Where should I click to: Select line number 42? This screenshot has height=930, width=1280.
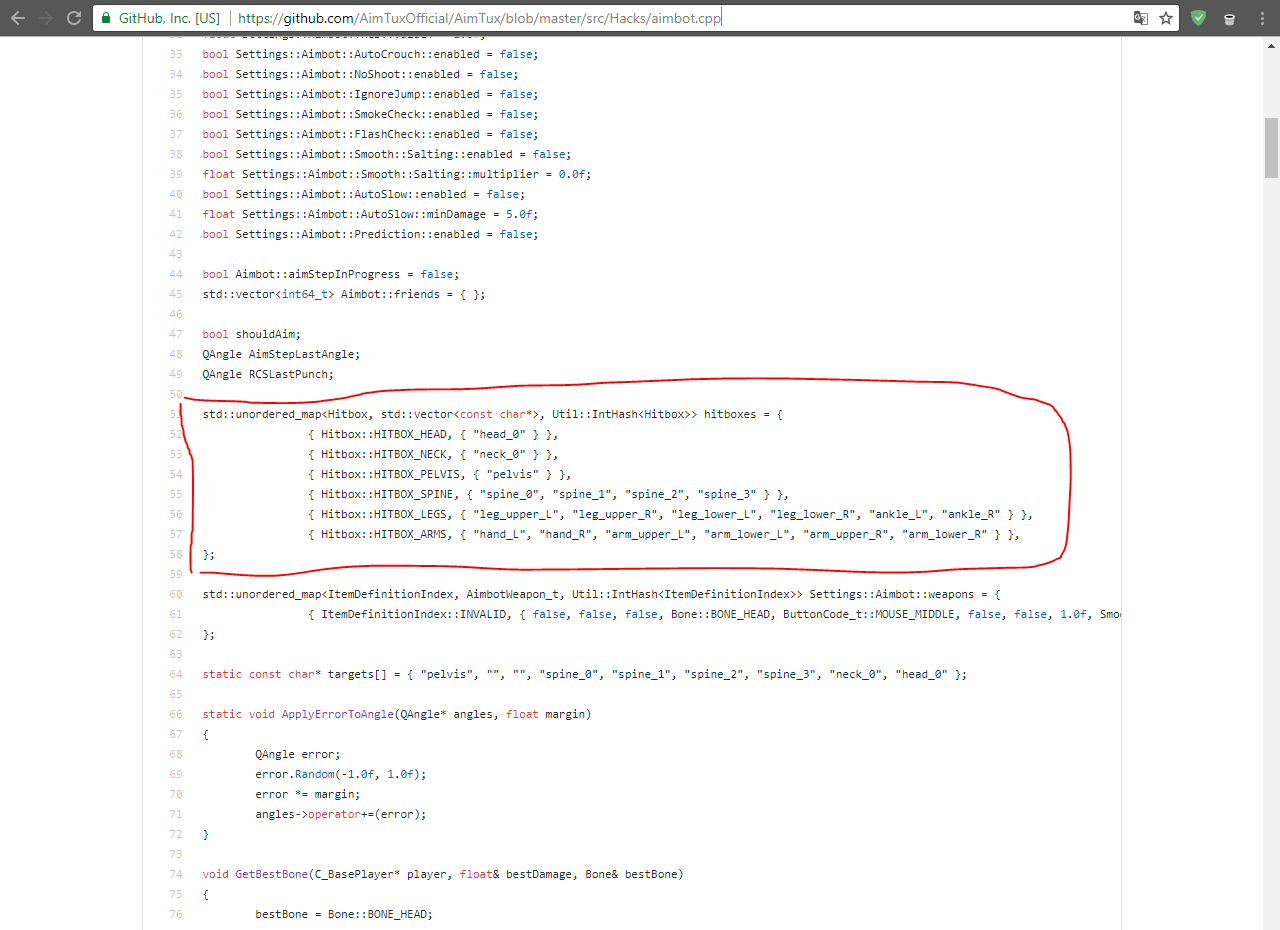pos(176,234)
